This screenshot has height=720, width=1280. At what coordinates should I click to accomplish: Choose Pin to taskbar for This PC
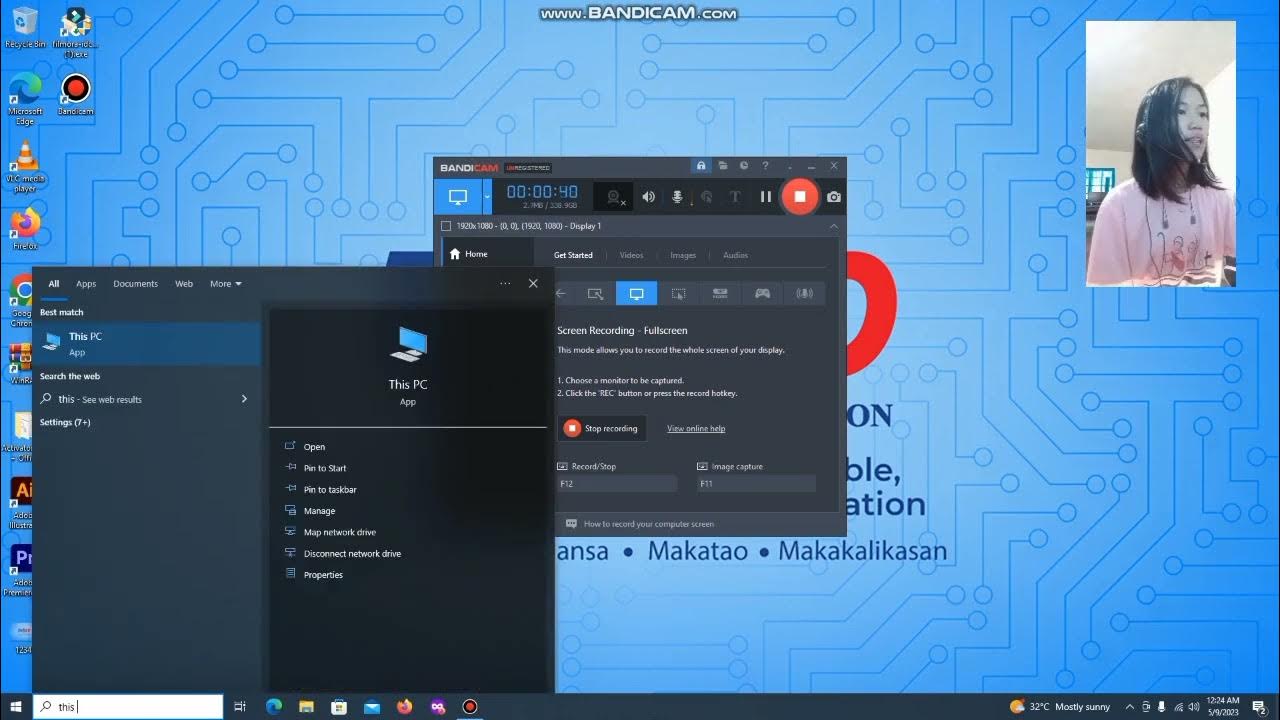click(x=408, y=490)
